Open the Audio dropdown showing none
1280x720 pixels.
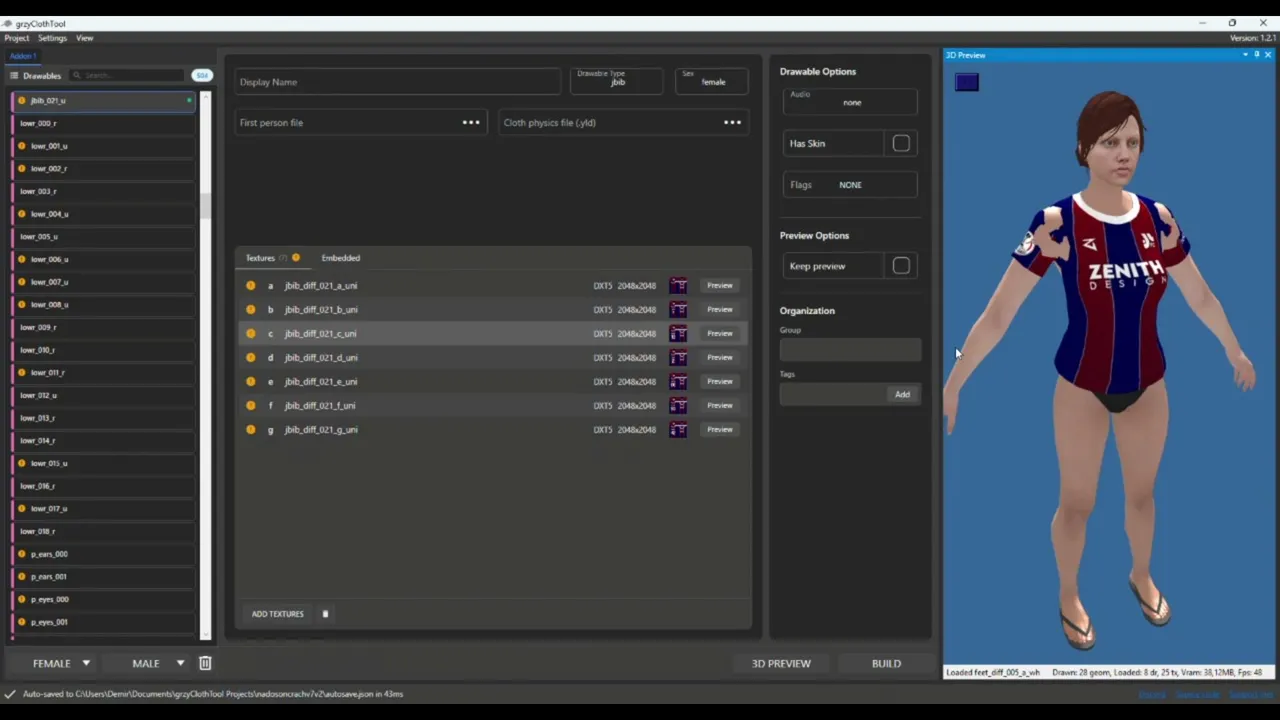click(x=851, y=100)
